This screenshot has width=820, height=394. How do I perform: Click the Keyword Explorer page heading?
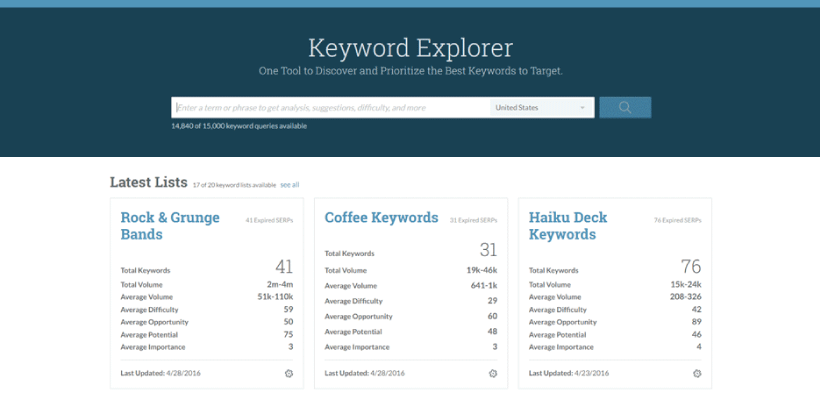(x=410, y=48)
